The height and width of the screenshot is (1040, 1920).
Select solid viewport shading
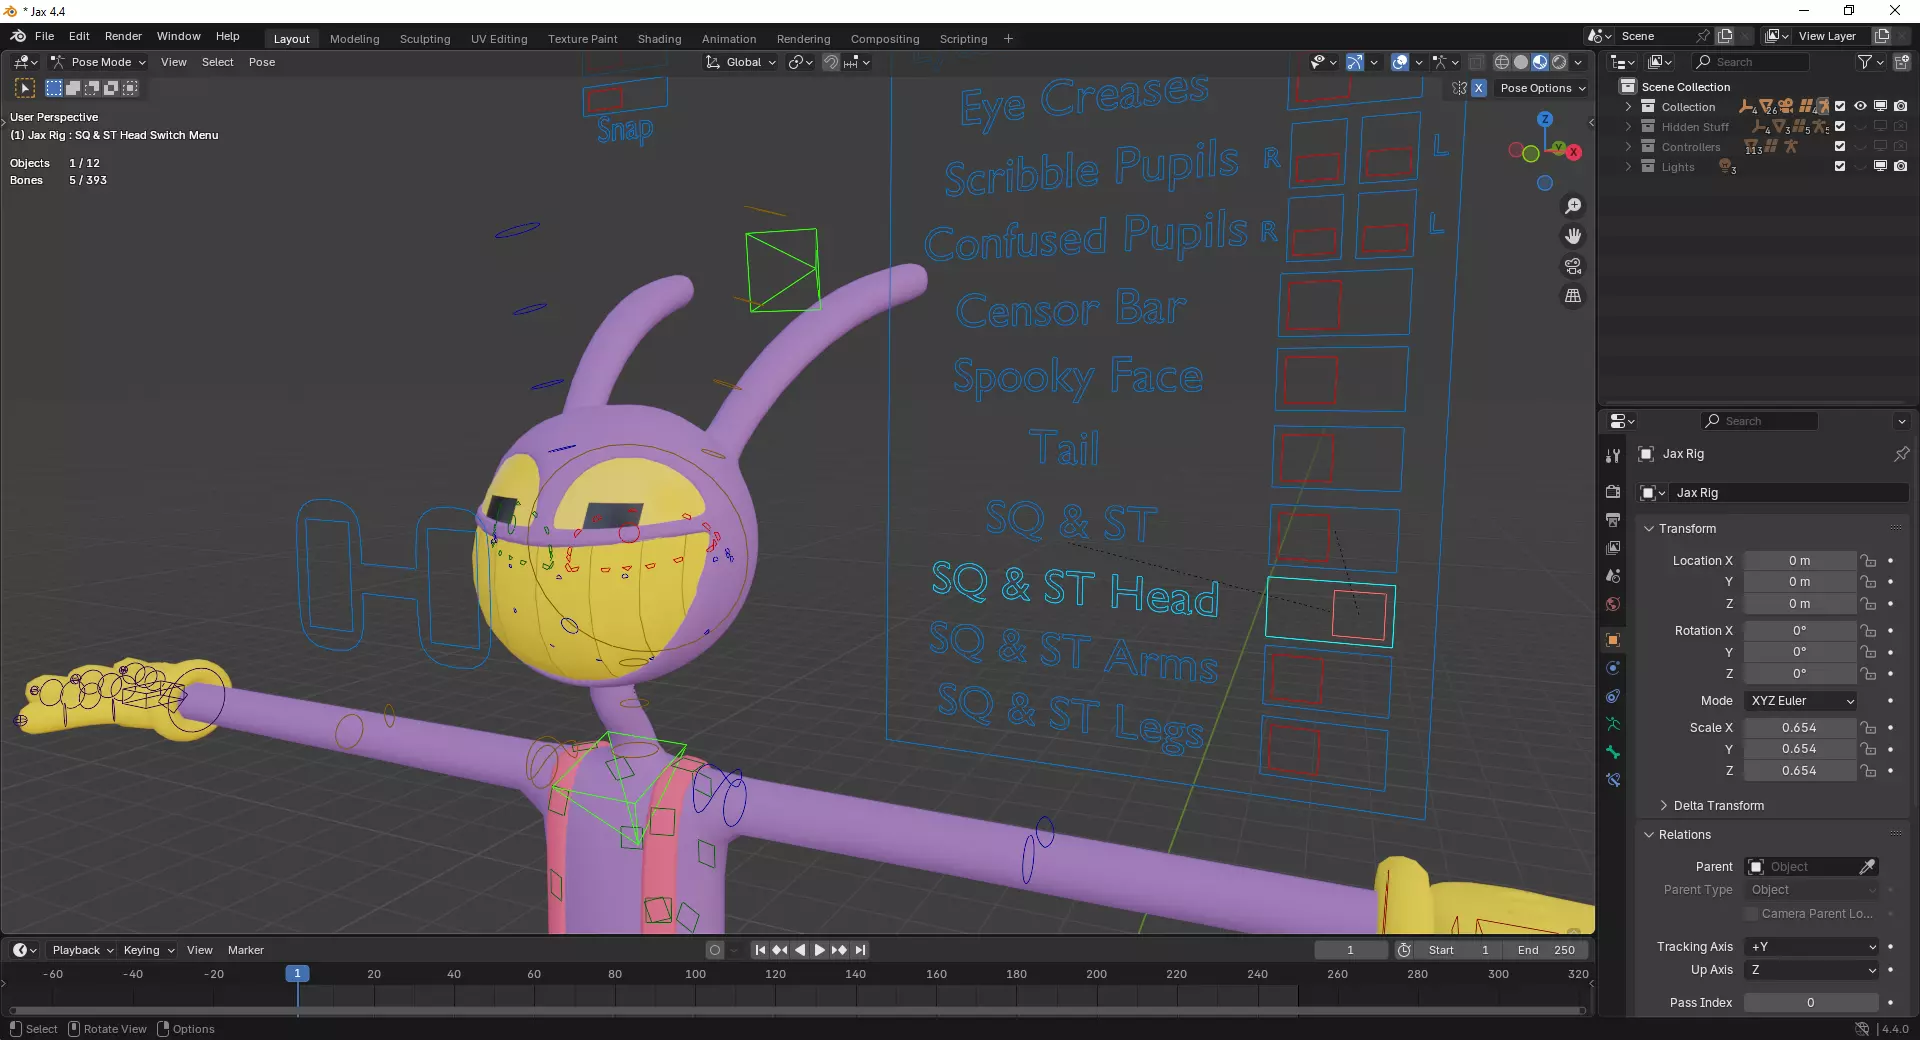point(1521,62)
